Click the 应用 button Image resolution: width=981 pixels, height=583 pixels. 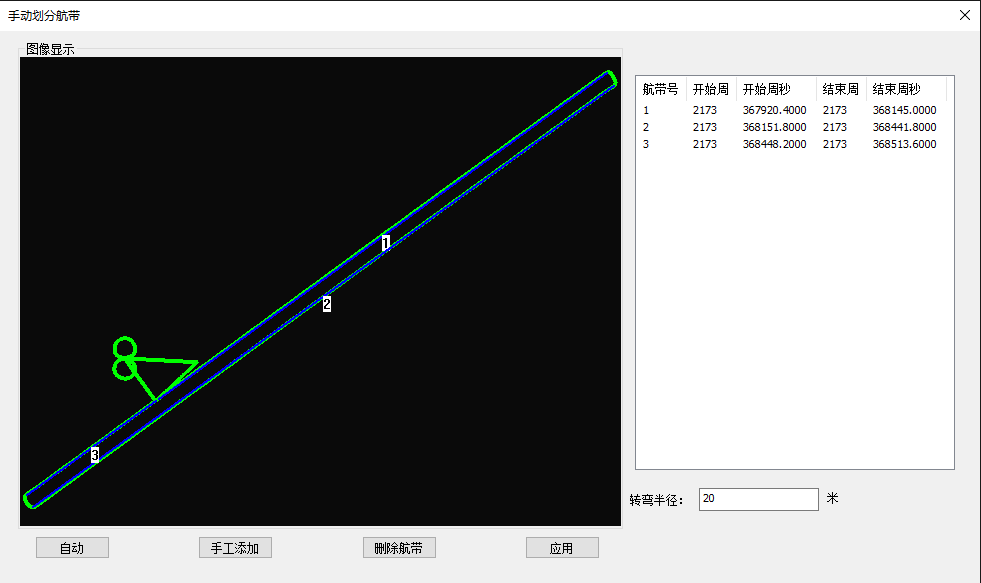tap(562, 548)
